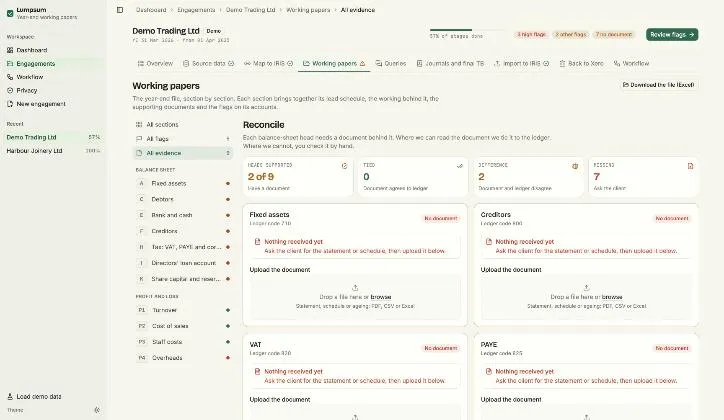The image size is (724, 420).
Task: Click the 7 no document pill
Action: [614, 35]
